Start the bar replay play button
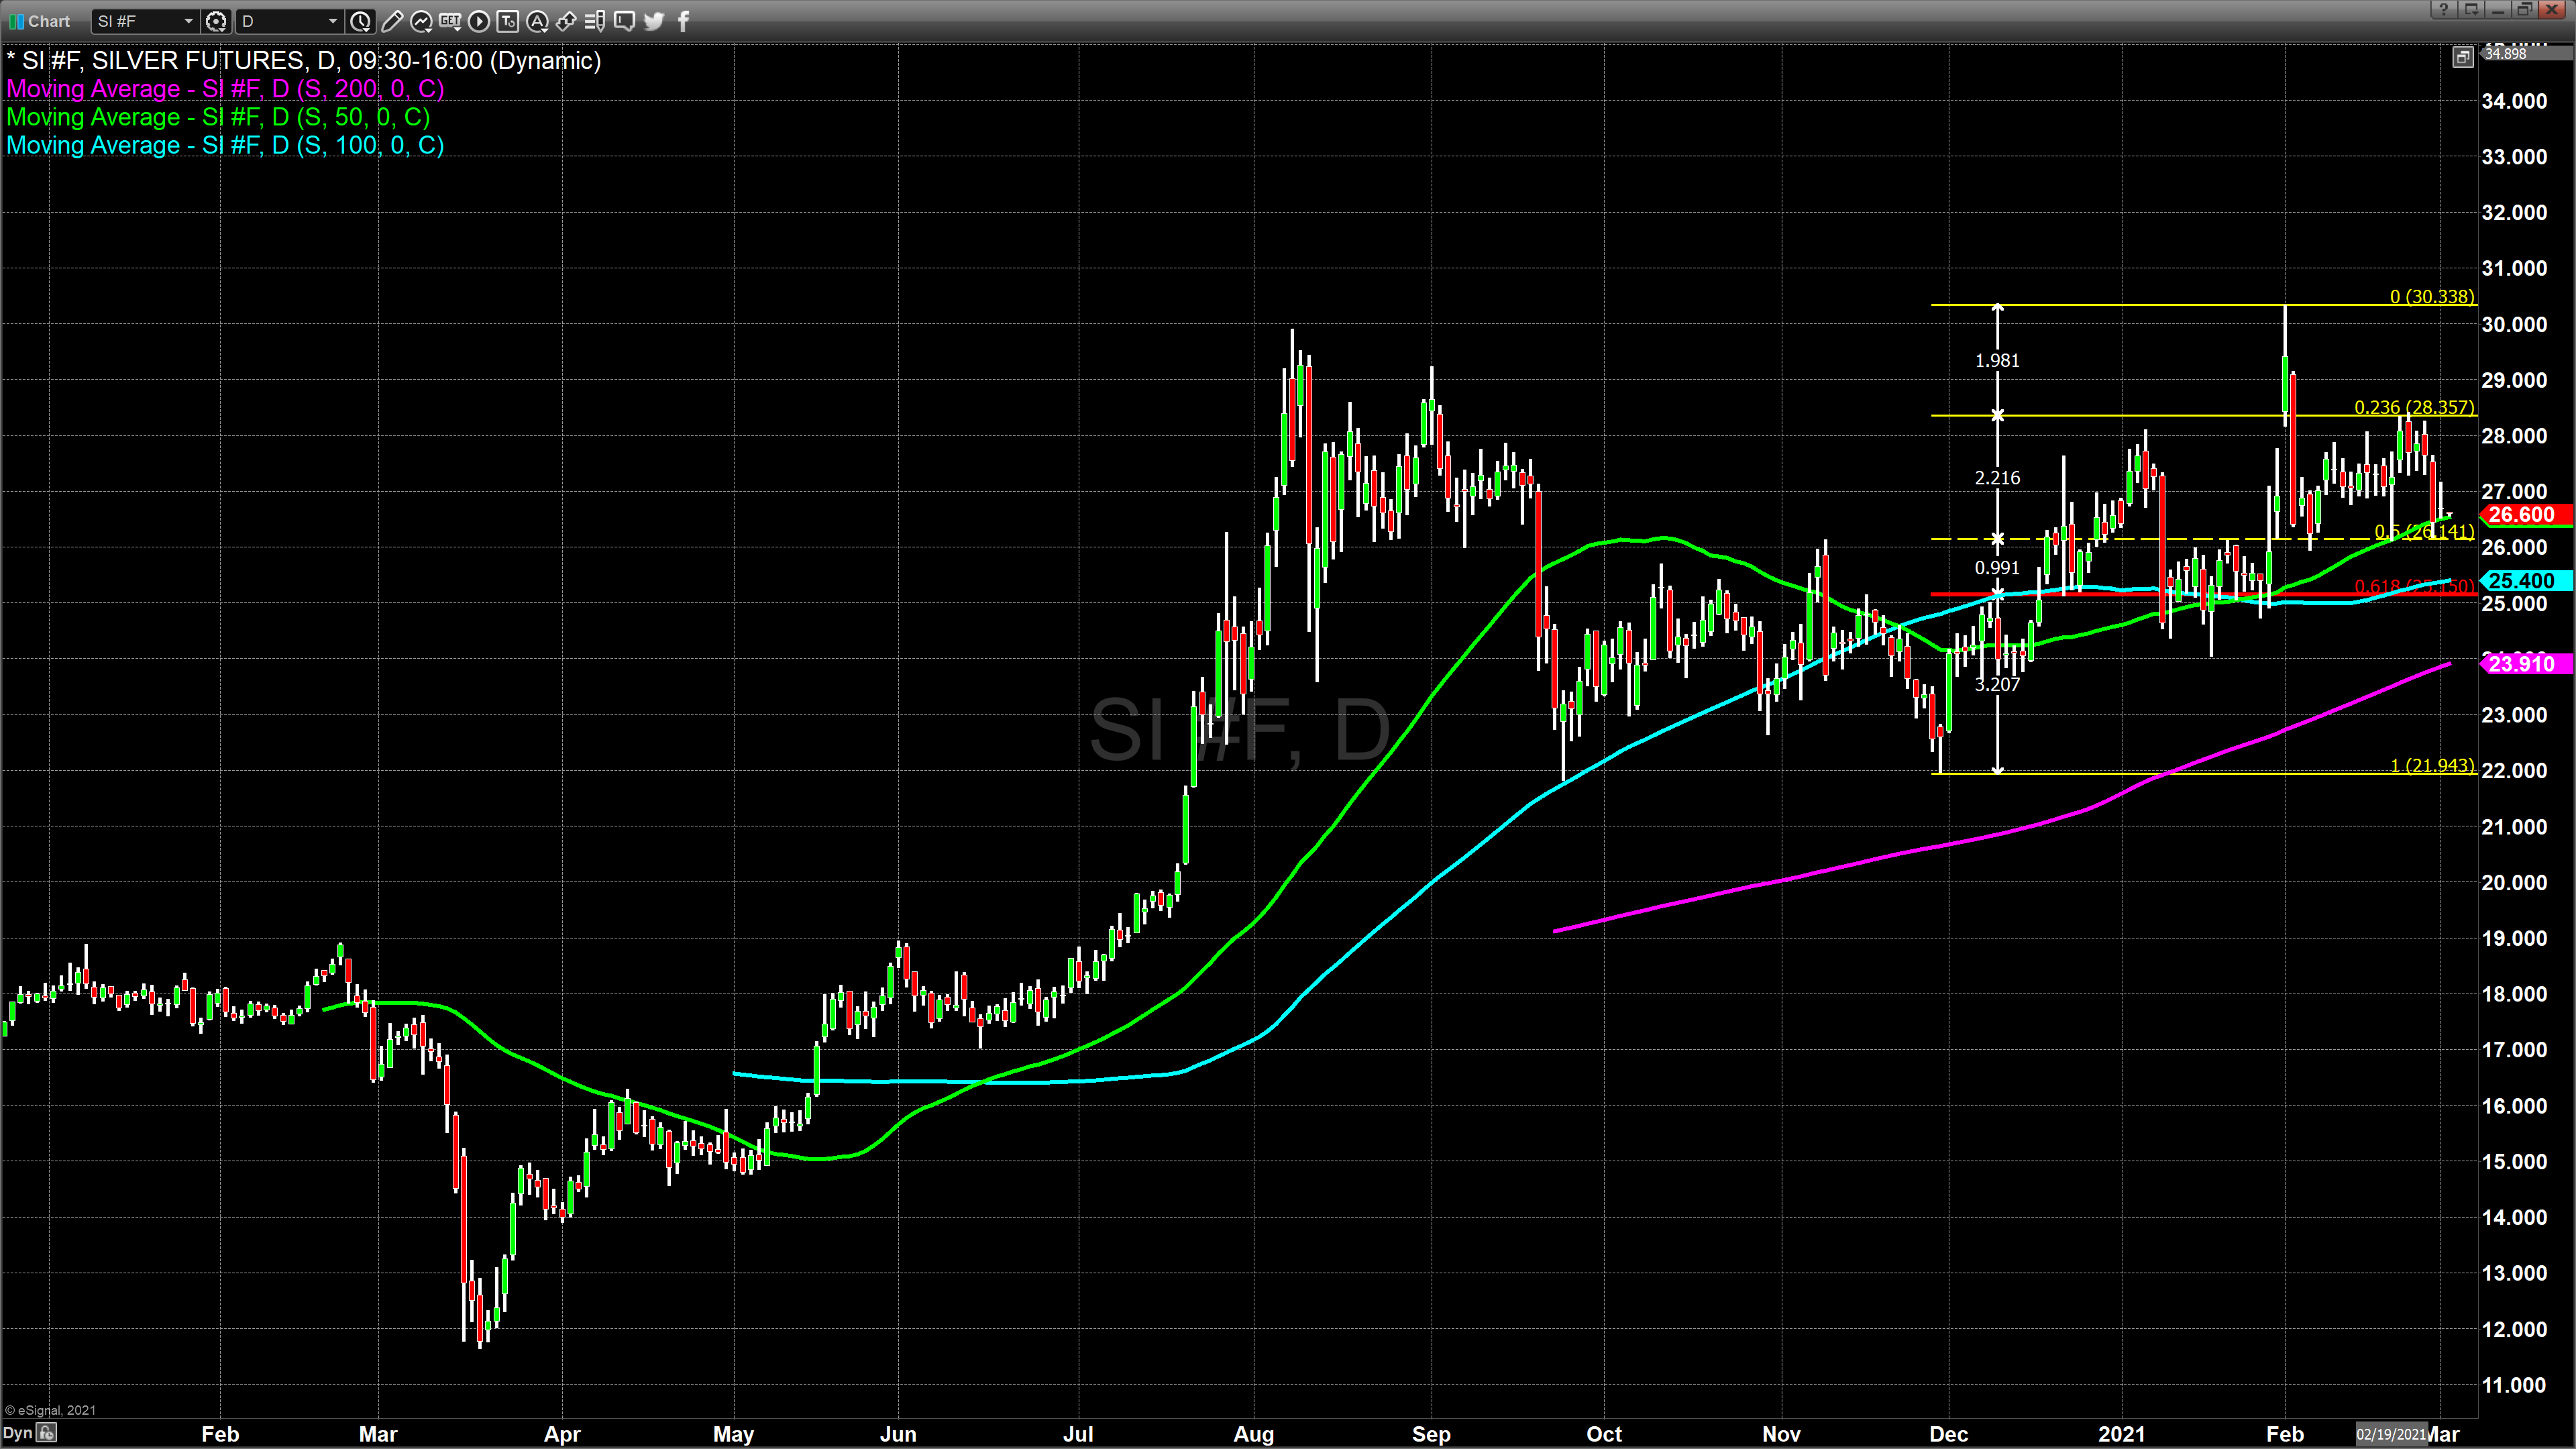 [479, 21]
